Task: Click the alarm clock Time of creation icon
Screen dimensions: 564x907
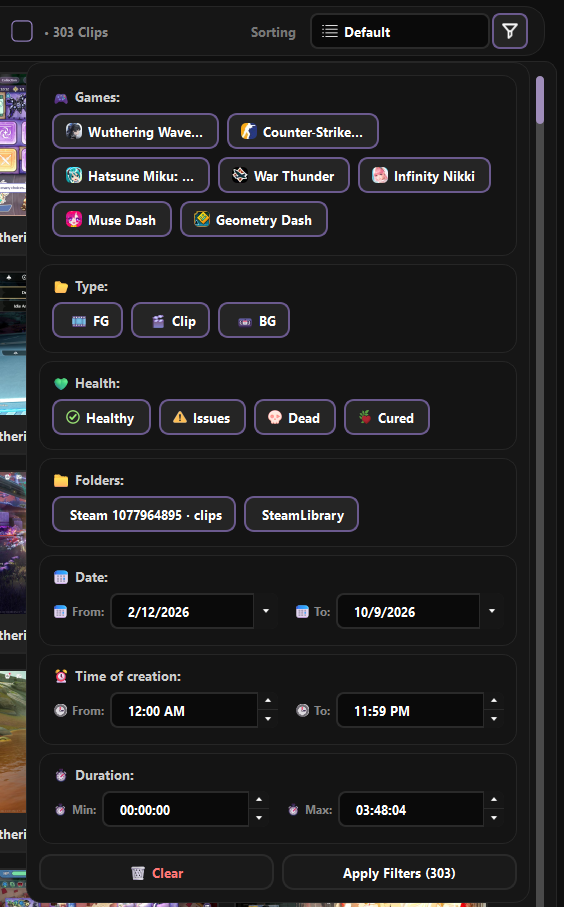Action: coord(61,676)
